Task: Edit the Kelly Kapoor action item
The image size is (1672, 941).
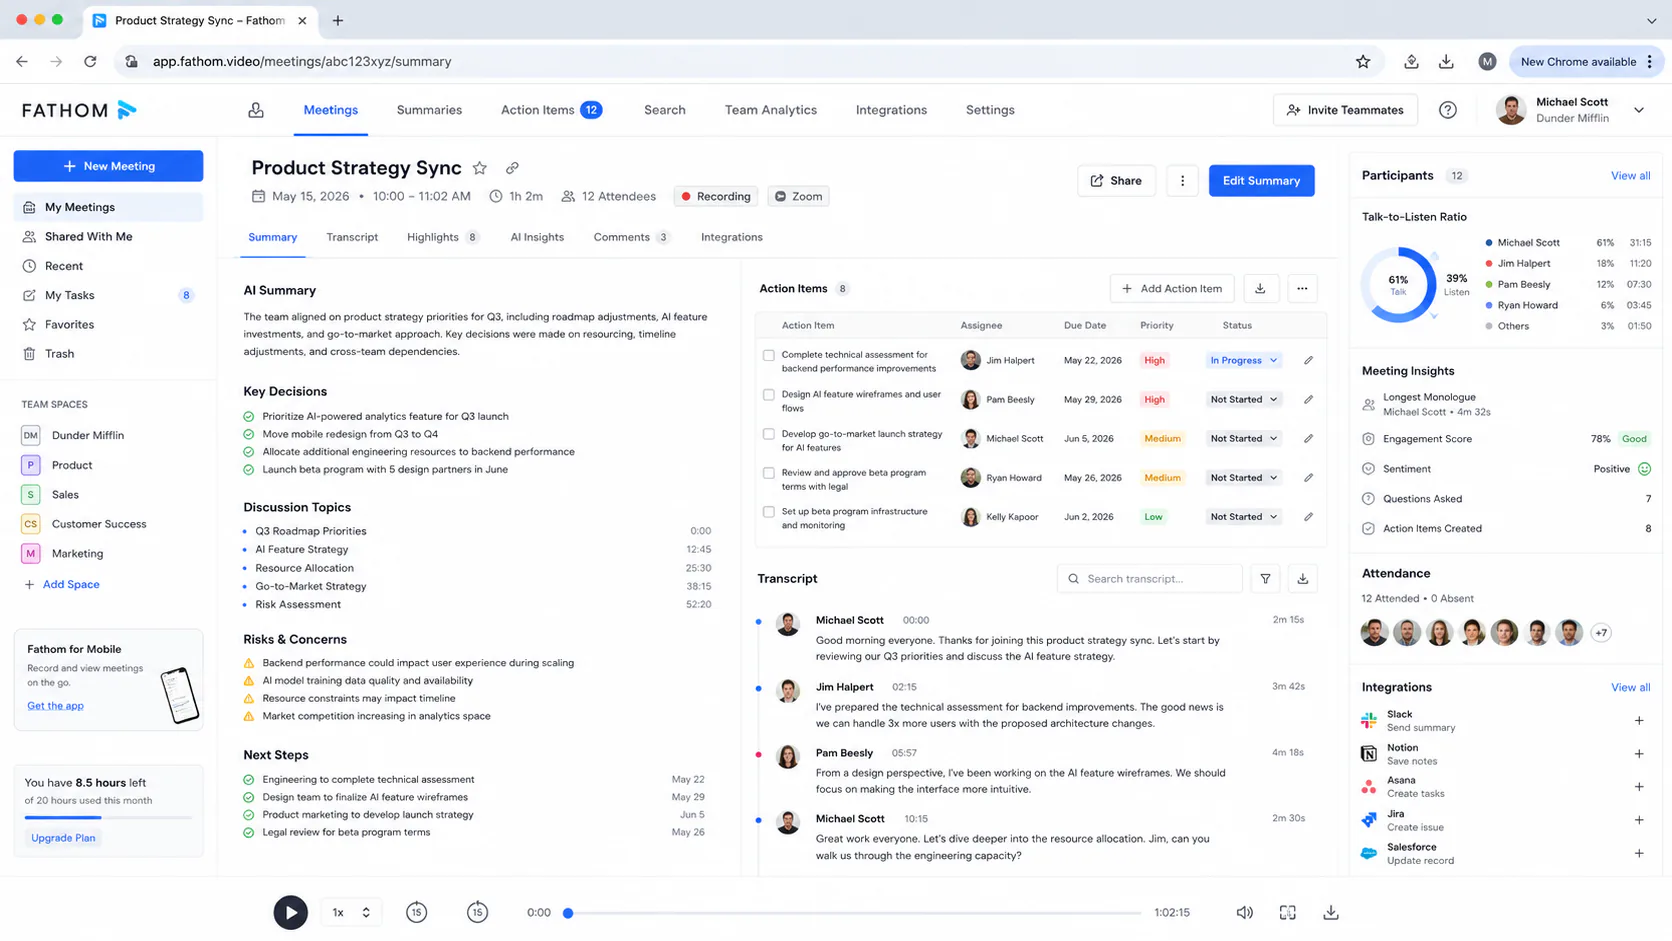Action: 1308,517
